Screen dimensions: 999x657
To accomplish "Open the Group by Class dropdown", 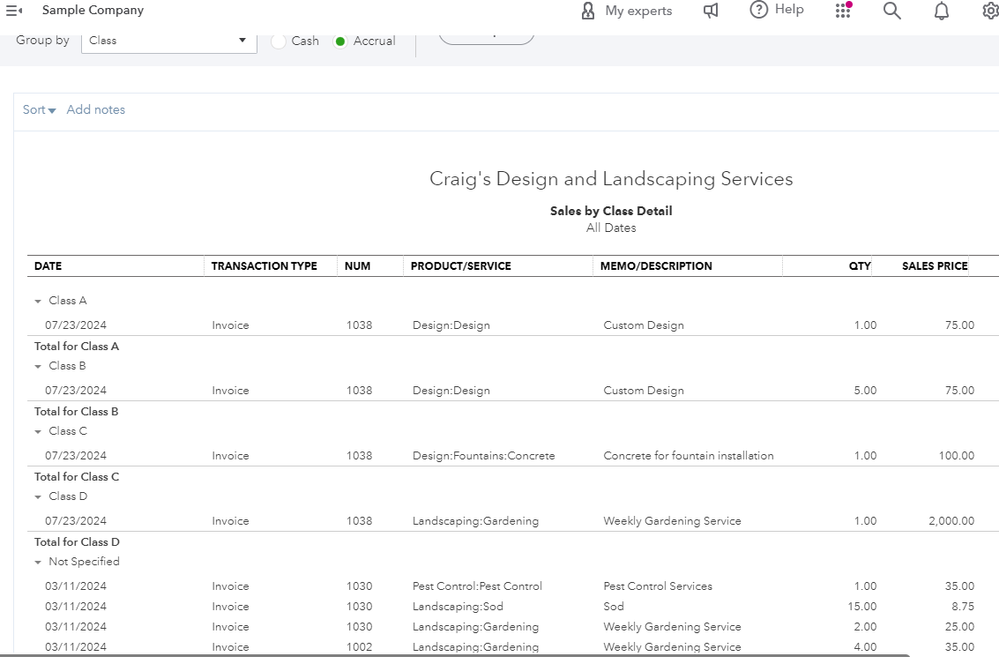I will (168, 41).
